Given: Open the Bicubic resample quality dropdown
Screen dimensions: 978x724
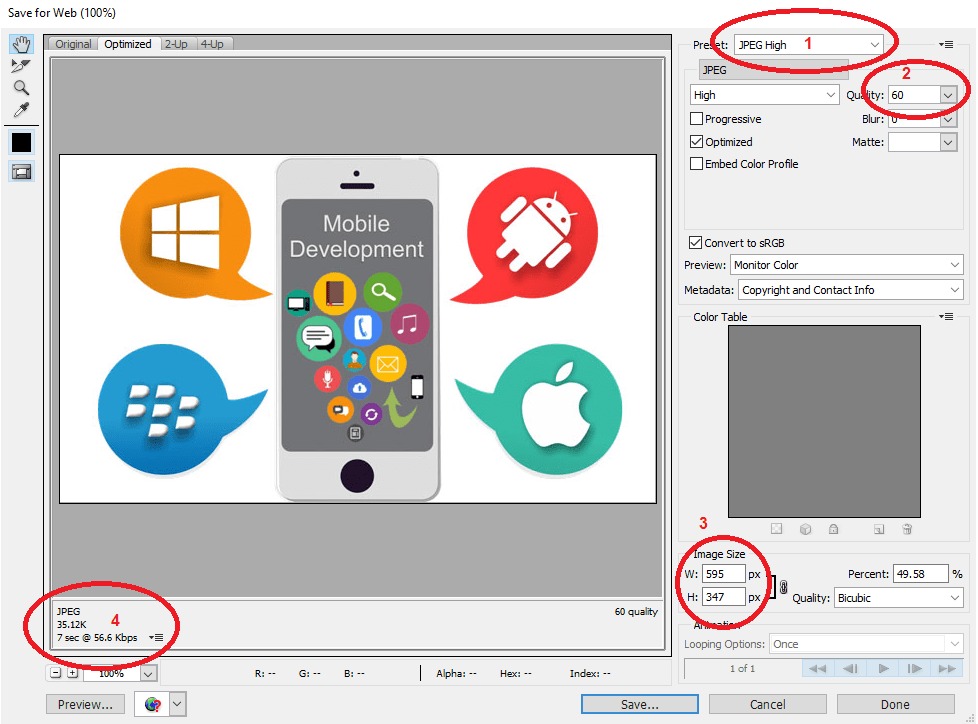Looking at the screenshot, I should 898,598.
